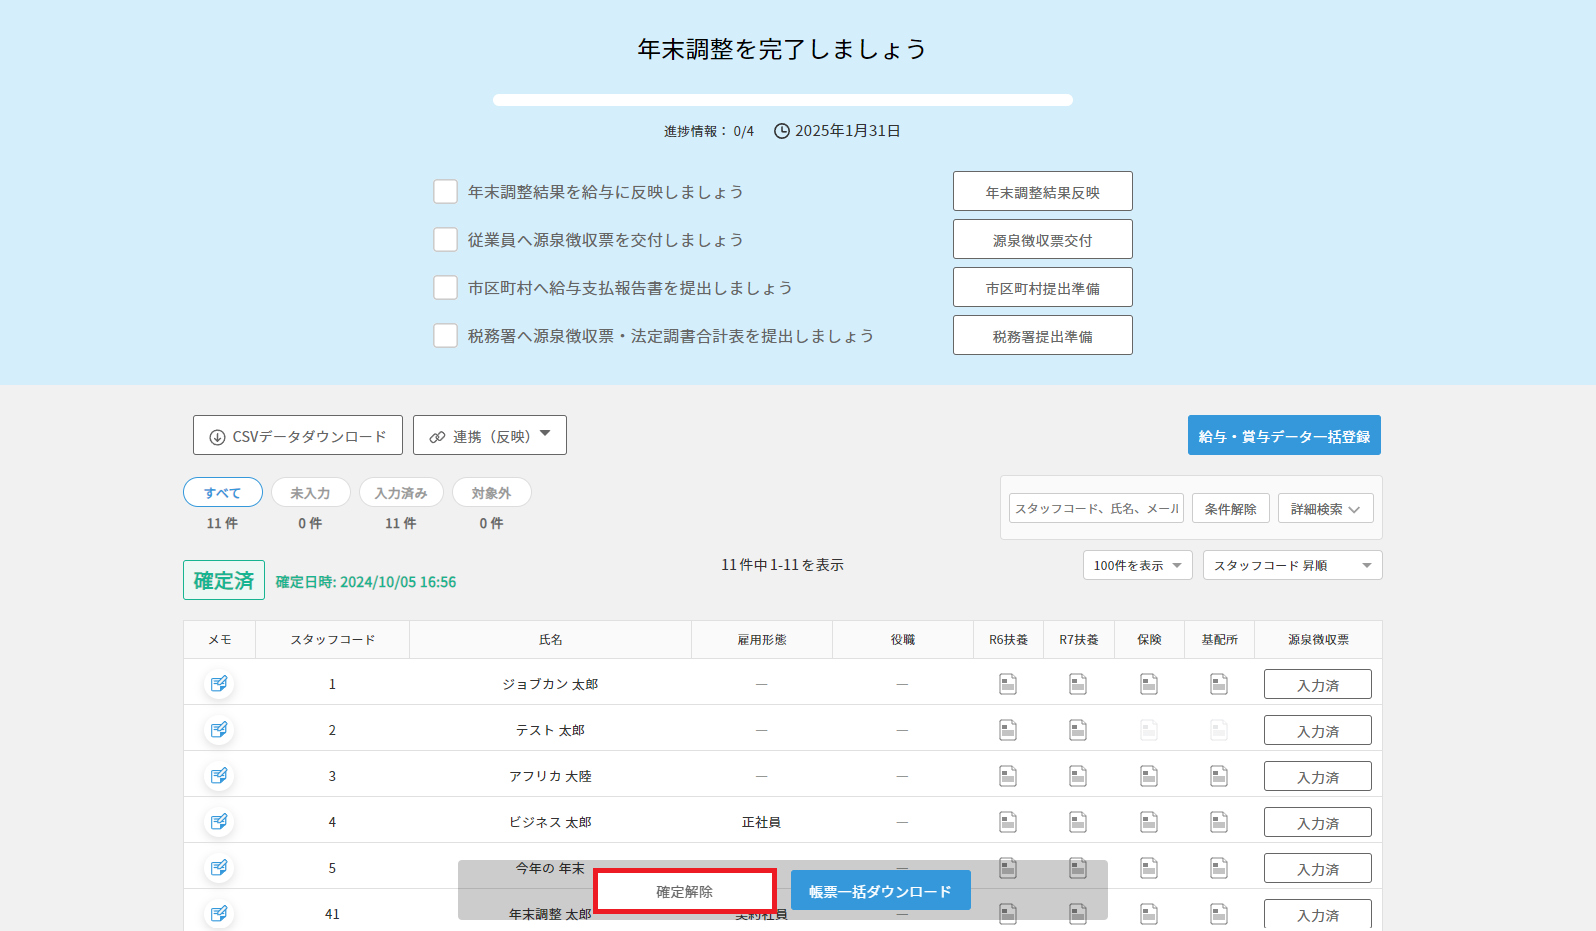Open R6扶養 document for ジョブカン 太郎
The height and width of the screenshot is (931, 1596).
1008,684
